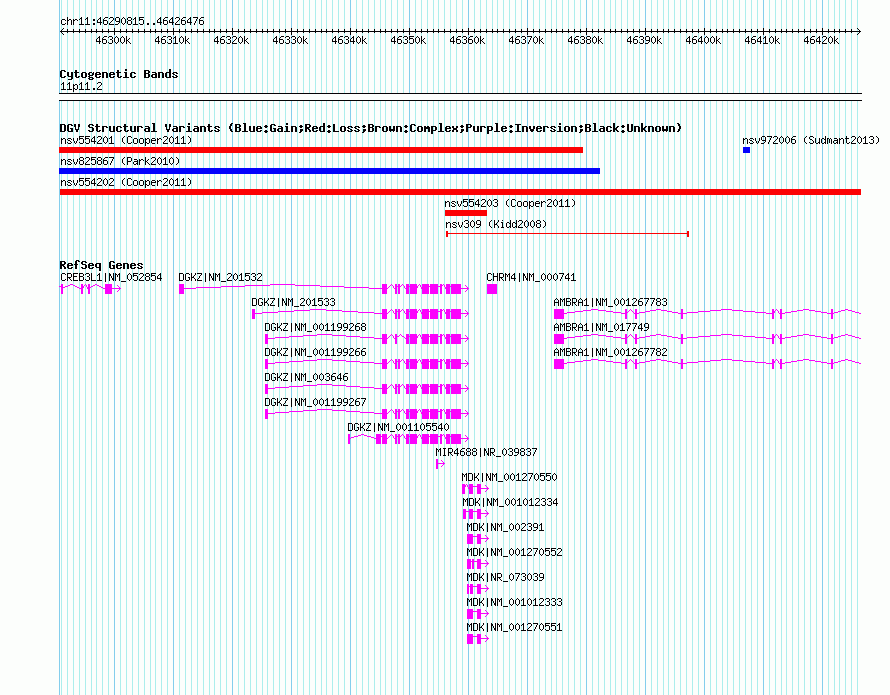Open the nsv309 (Kidd2008) label

496,224
